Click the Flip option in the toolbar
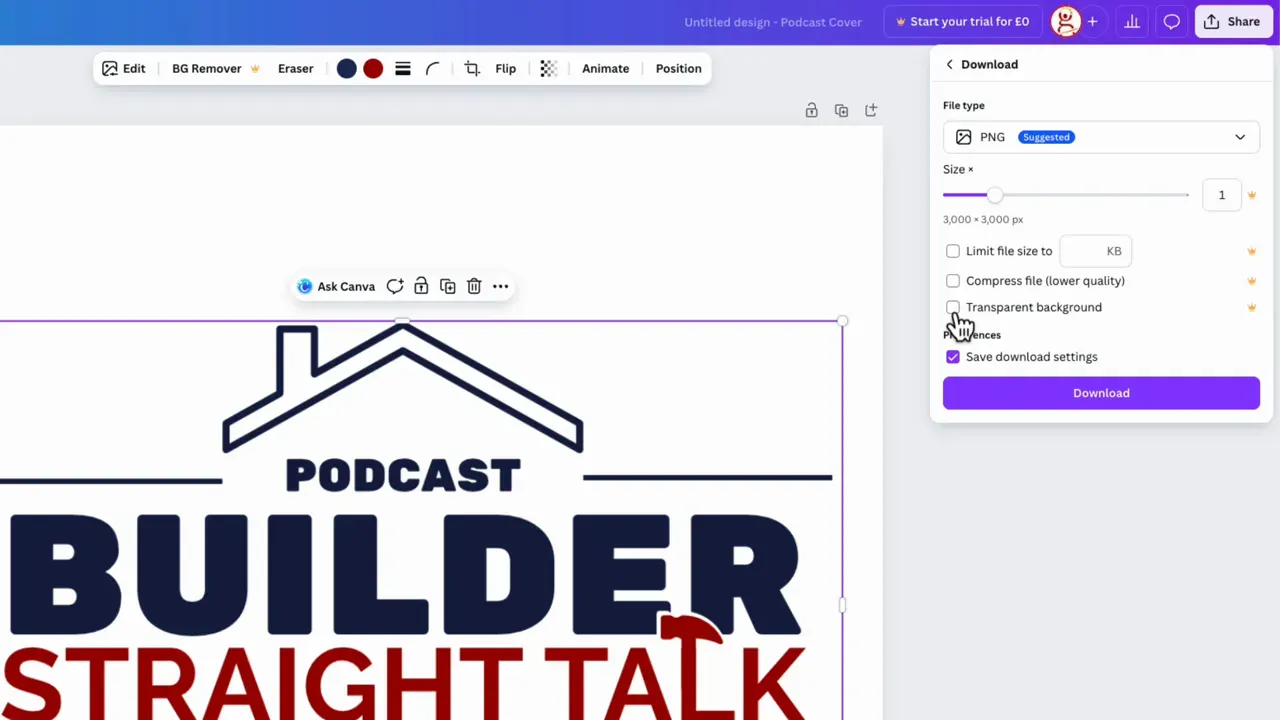This screenshot has height=720, width=1280. click(x=505, y=68)
